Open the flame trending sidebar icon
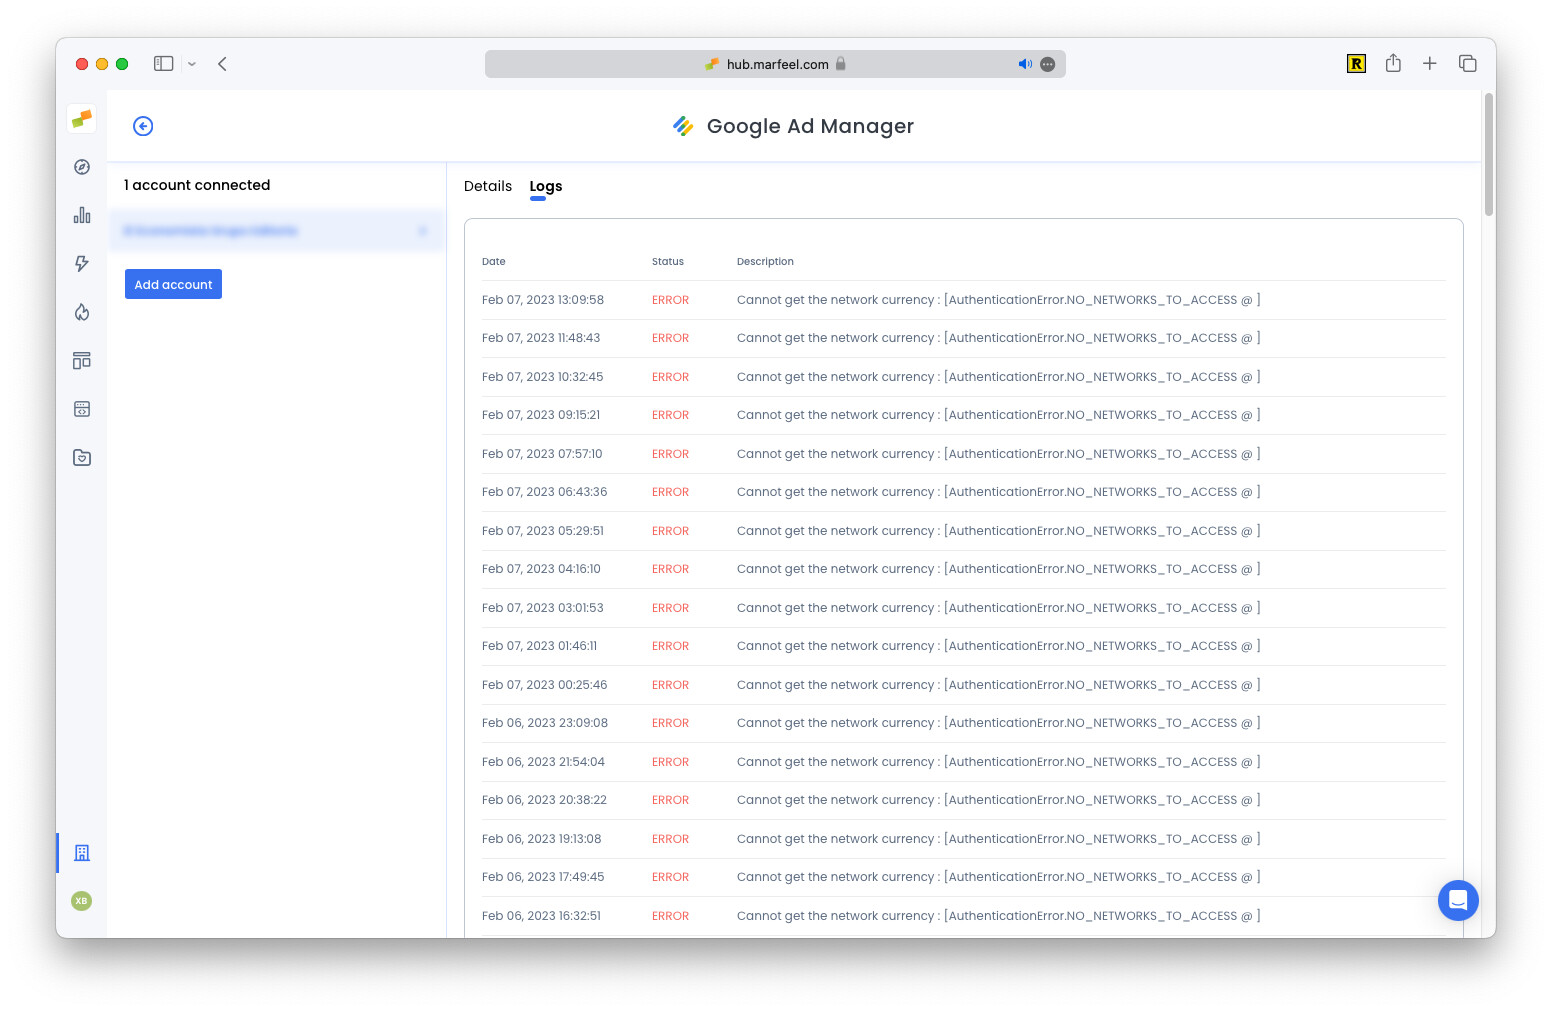Screen dimensions: 1552x1012 pyautogui.click(x=81, y=312)
